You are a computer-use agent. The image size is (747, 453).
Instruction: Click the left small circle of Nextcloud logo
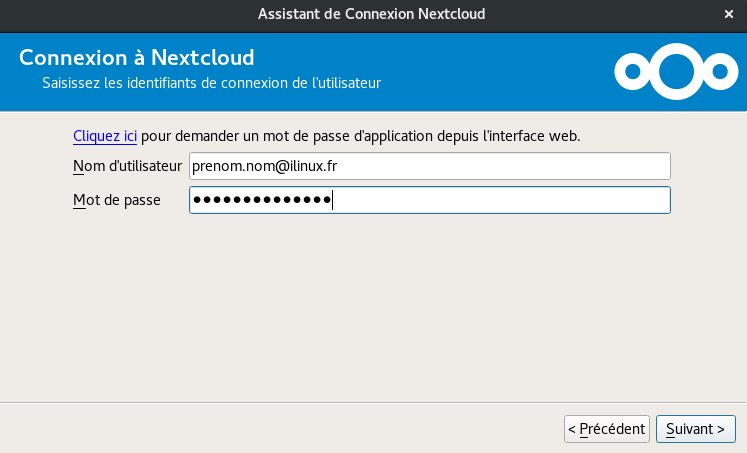pyautogui.click(x=631, y=71)
